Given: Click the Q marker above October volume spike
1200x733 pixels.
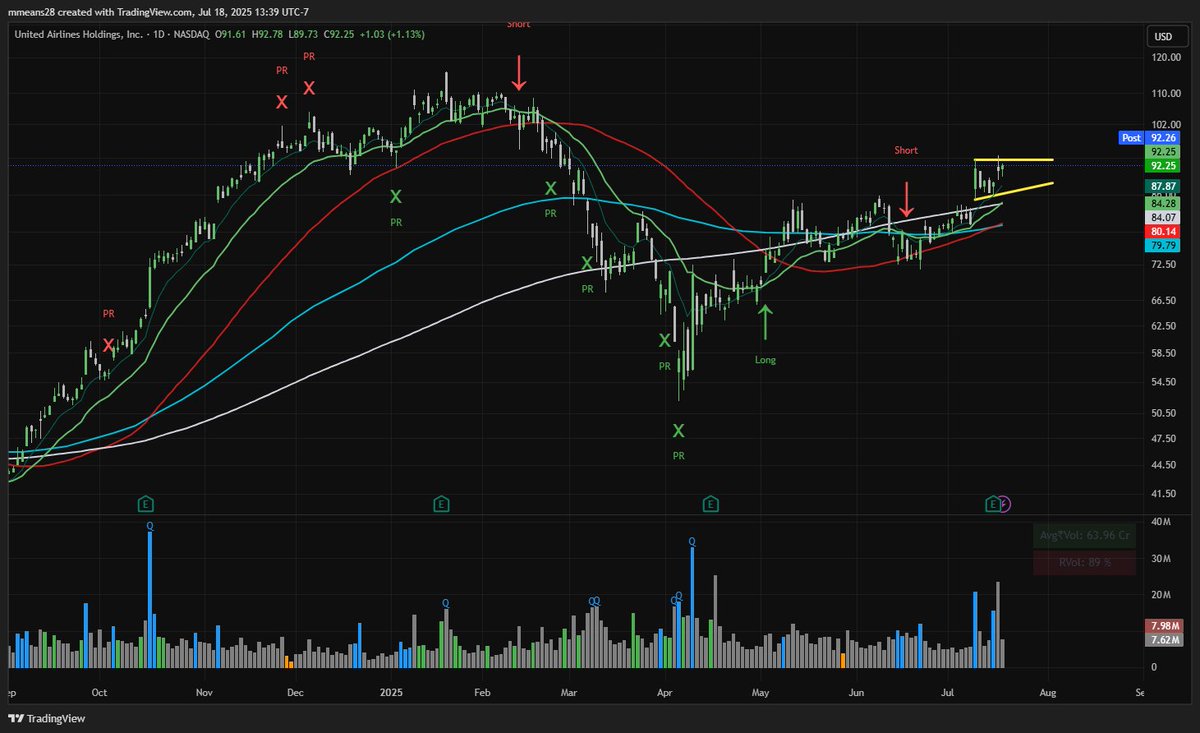Looking at the screenshot, I should 150,525.
